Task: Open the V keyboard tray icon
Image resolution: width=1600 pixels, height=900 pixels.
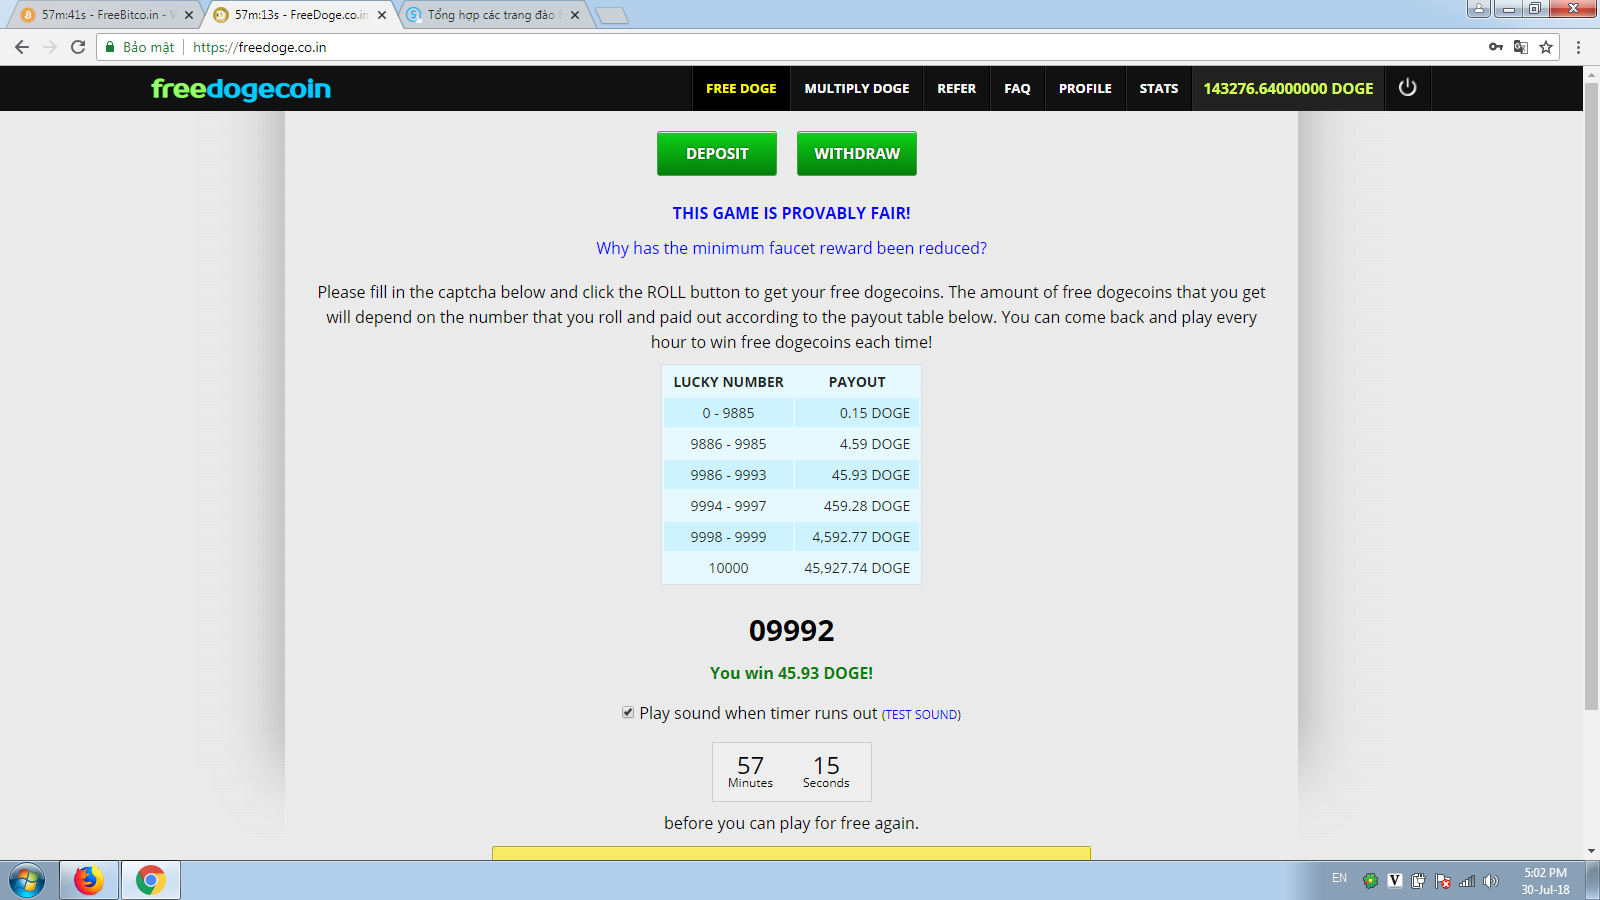Action: pyautogui.click(x=1394, y=881)
